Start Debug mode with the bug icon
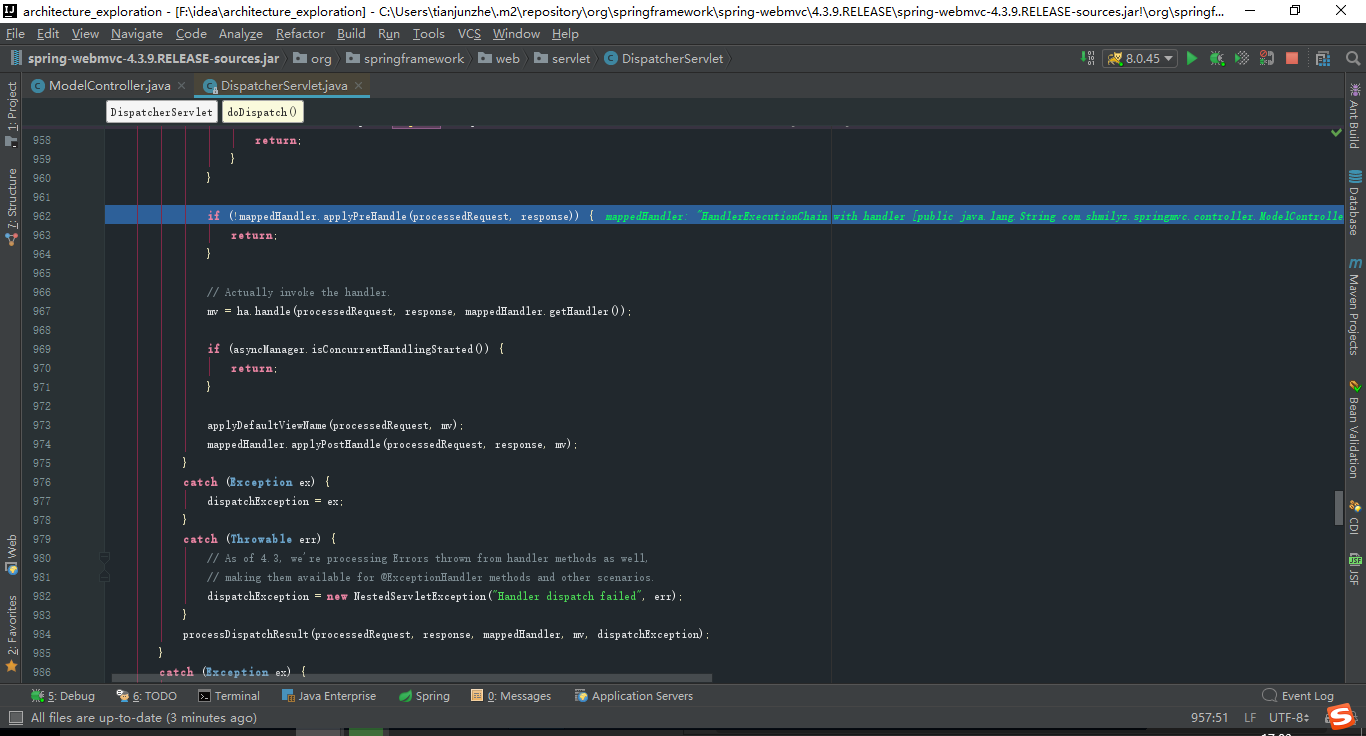 pos(1216,58)
